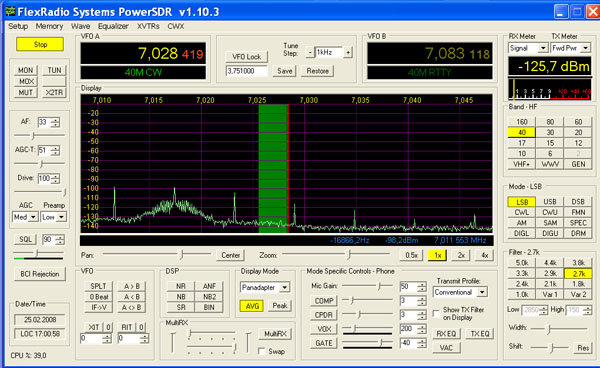Click the 3,751000 frequency memory field
The width and height of the screenshot is (600, 368).
pyautogui.click(x=246, y=71)
